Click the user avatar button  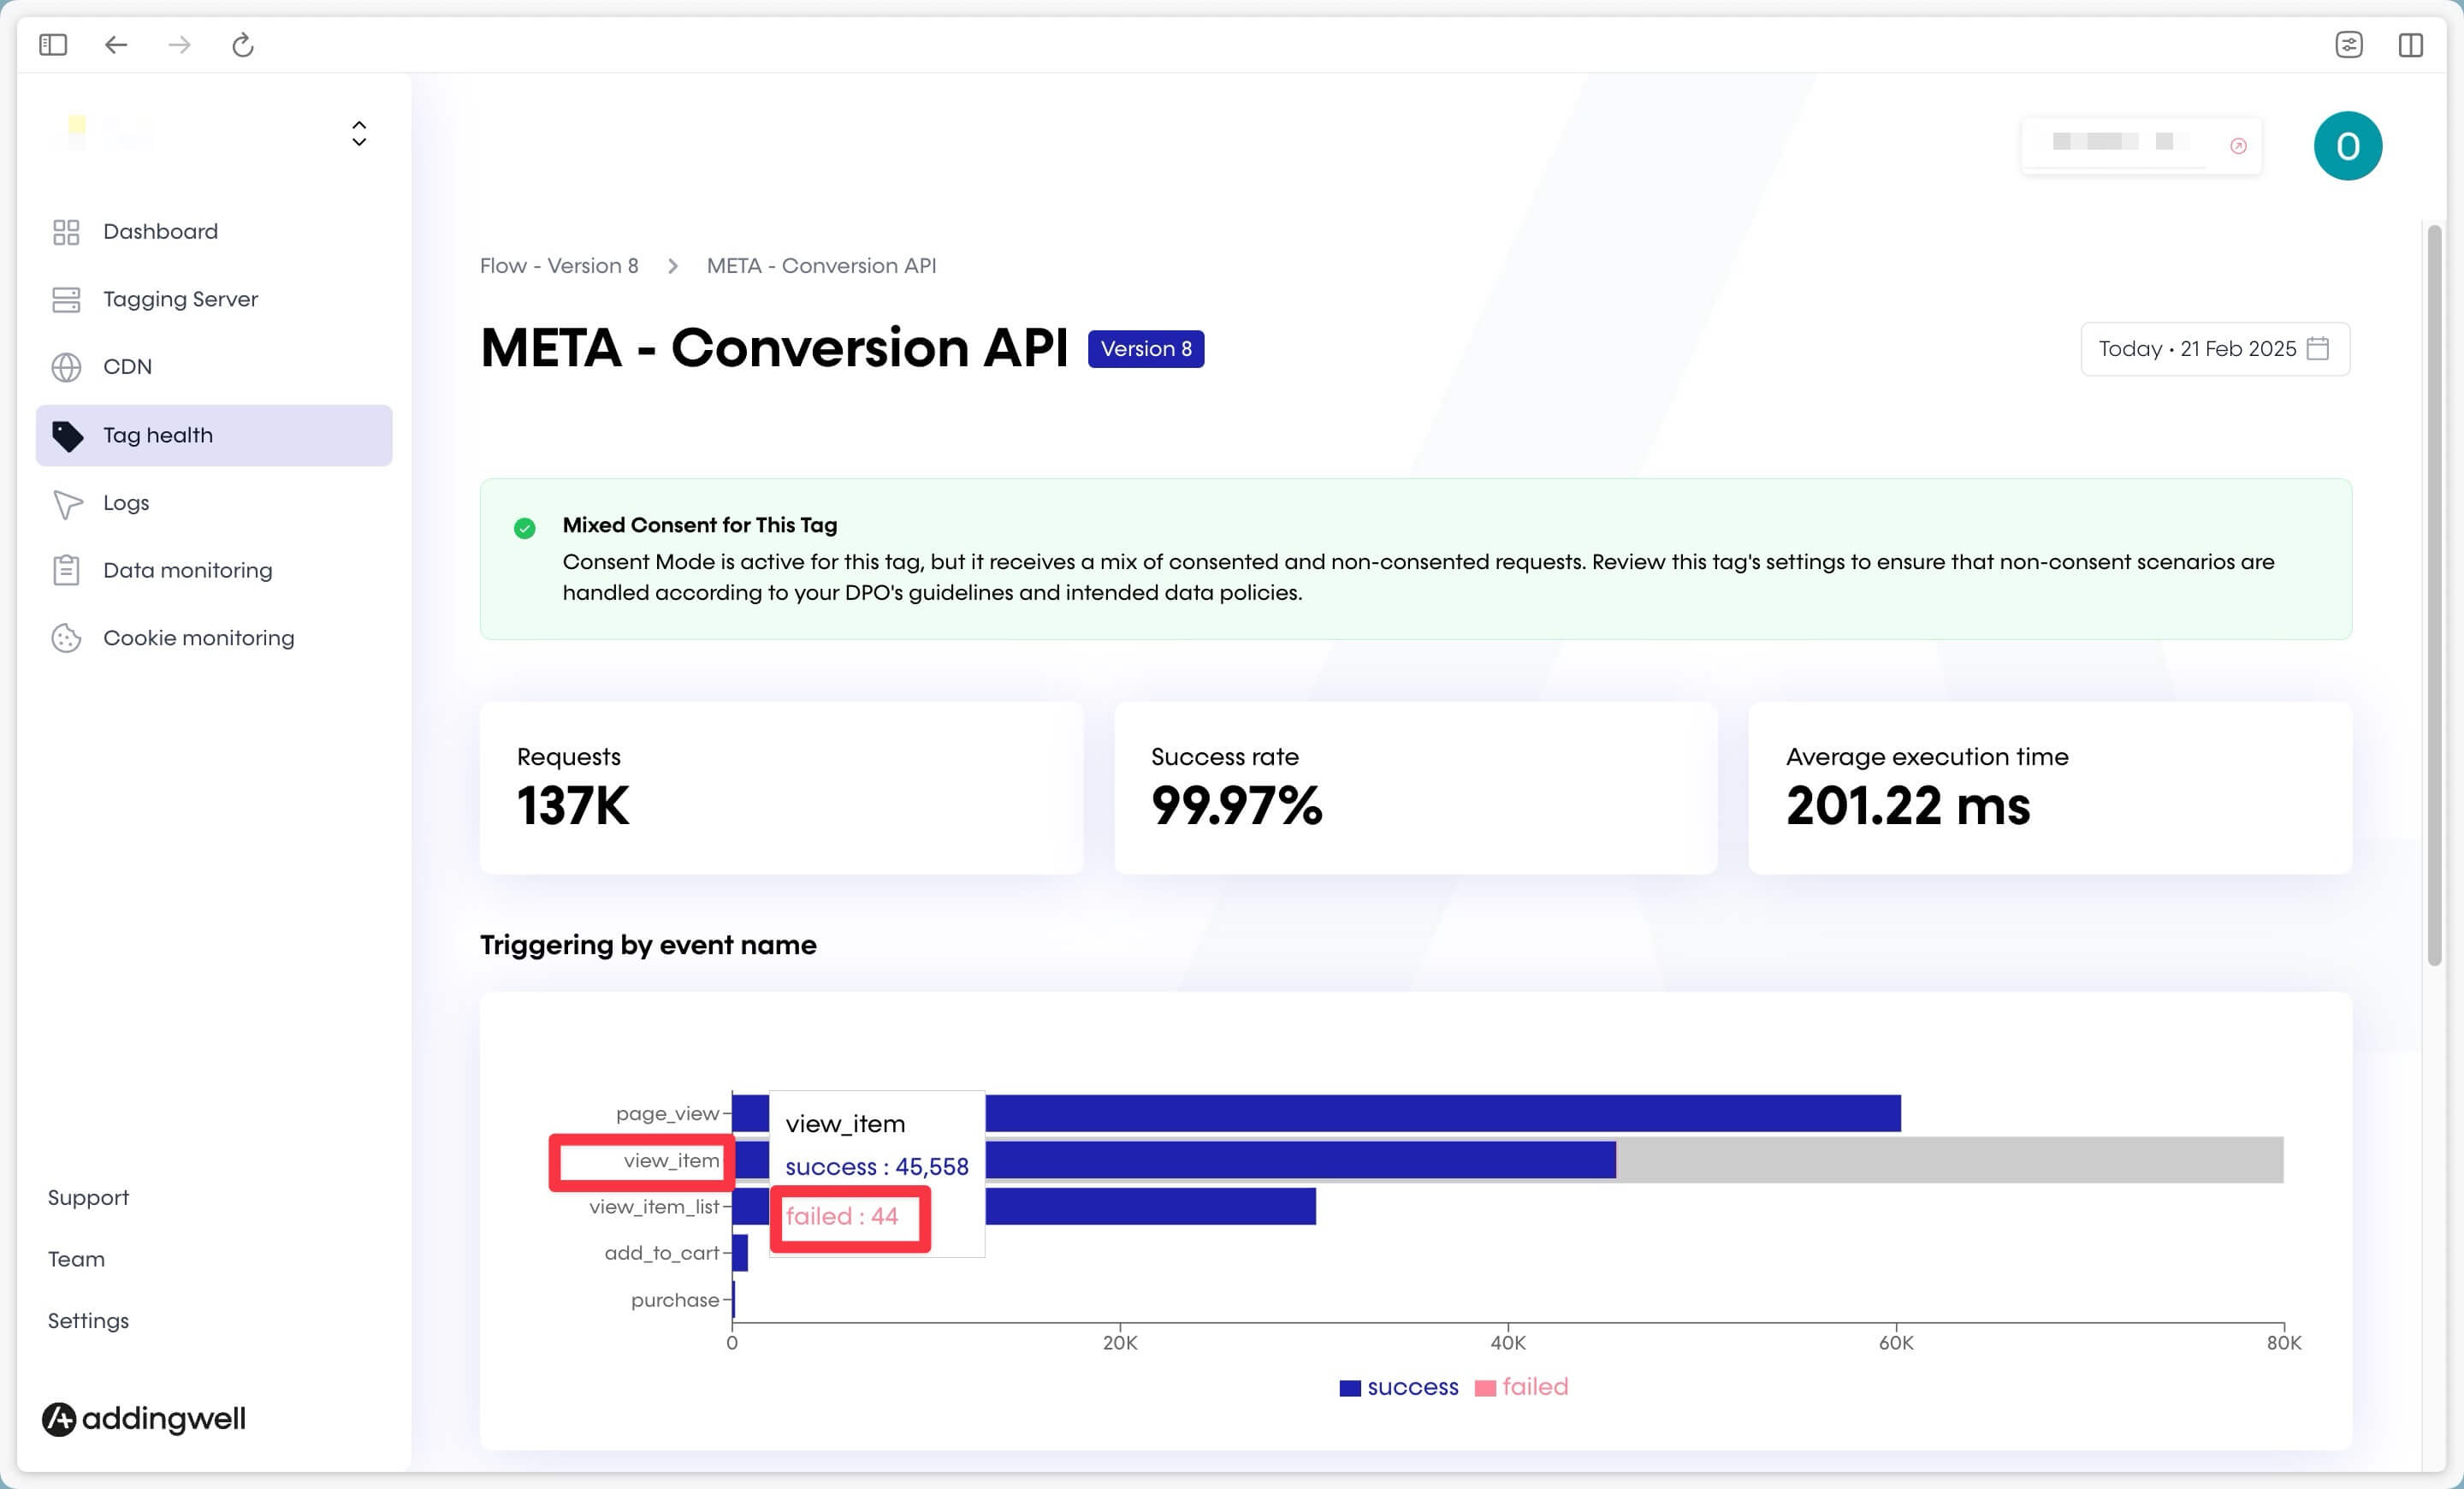(x=2348, y=145)
